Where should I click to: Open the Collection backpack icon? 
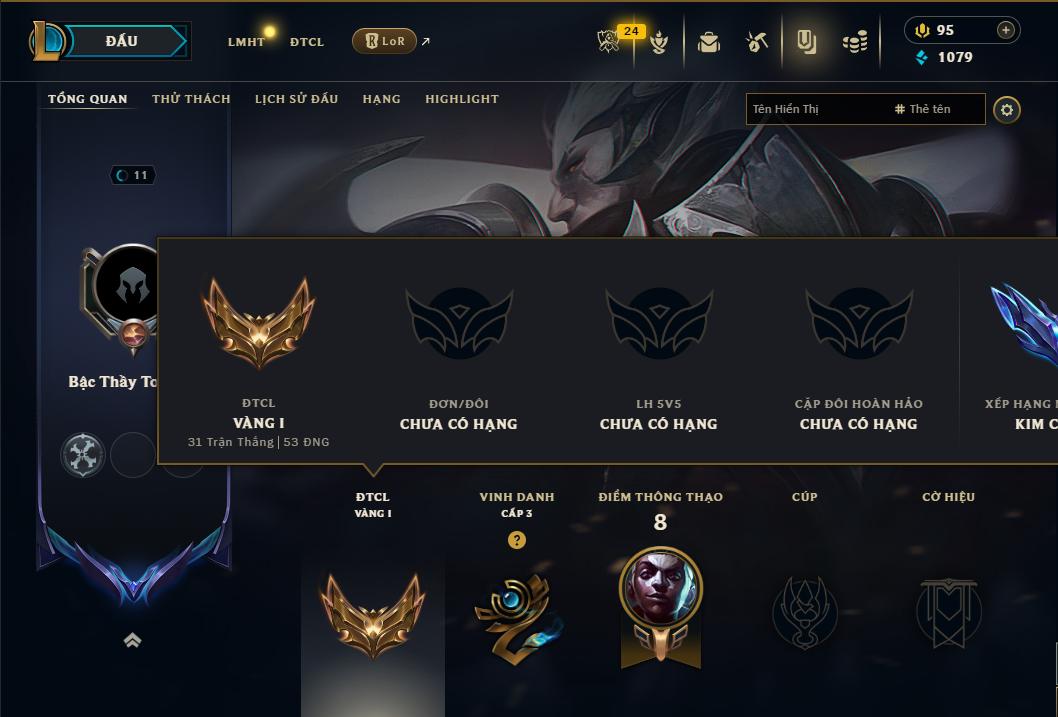coord(708,42)
